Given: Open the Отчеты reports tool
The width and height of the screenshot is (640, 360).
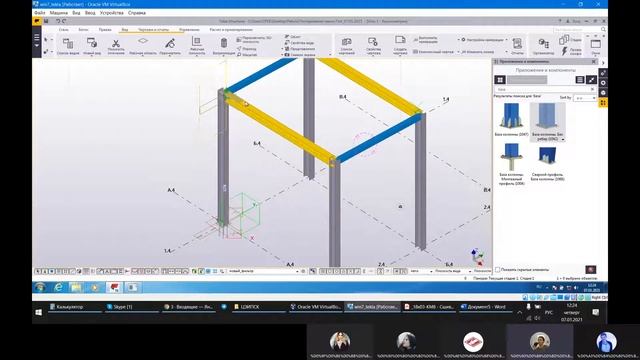Looking at the screenshot, I should tap(517, 46).
